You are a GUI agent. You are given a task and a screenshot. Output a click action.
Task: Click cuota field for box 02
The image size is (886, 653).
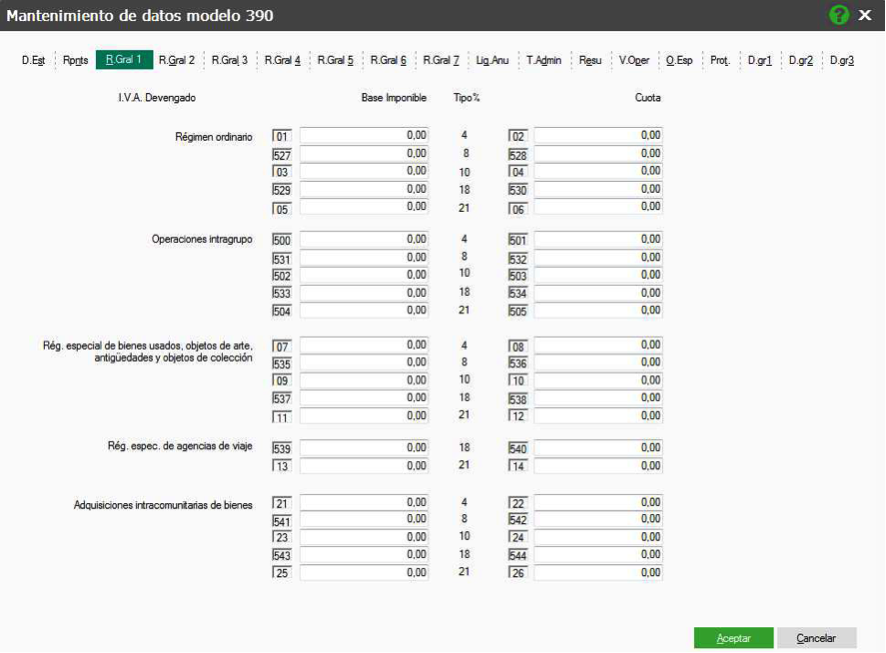(598, 135)
